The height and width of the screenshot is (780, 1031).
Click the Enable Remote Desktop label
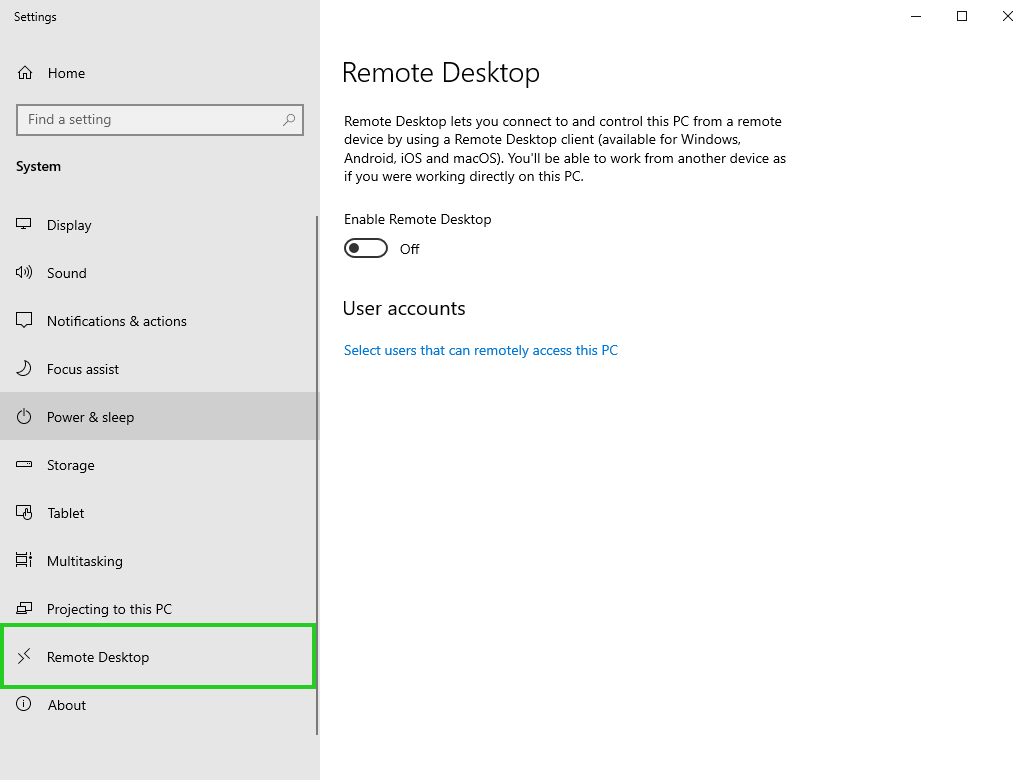tap(418, 220)
